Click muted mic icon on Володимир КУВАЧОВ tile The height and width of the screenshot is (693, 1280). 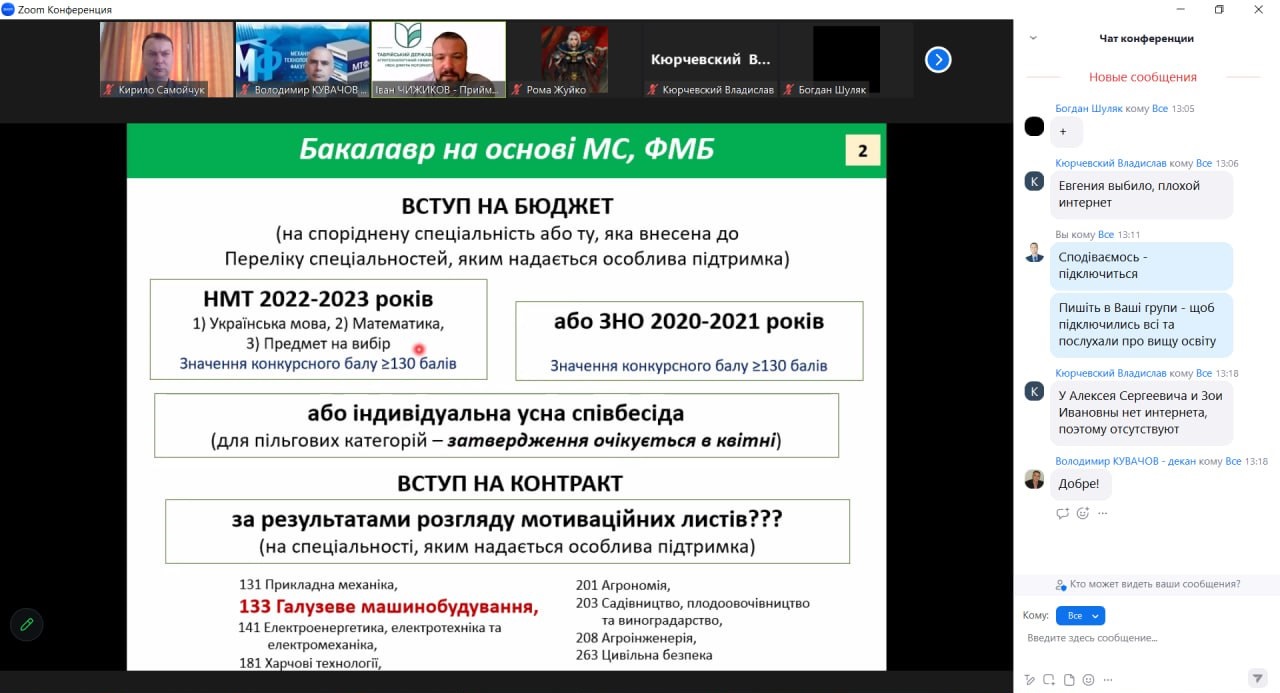pyautogui.click(x=244, y=90)
